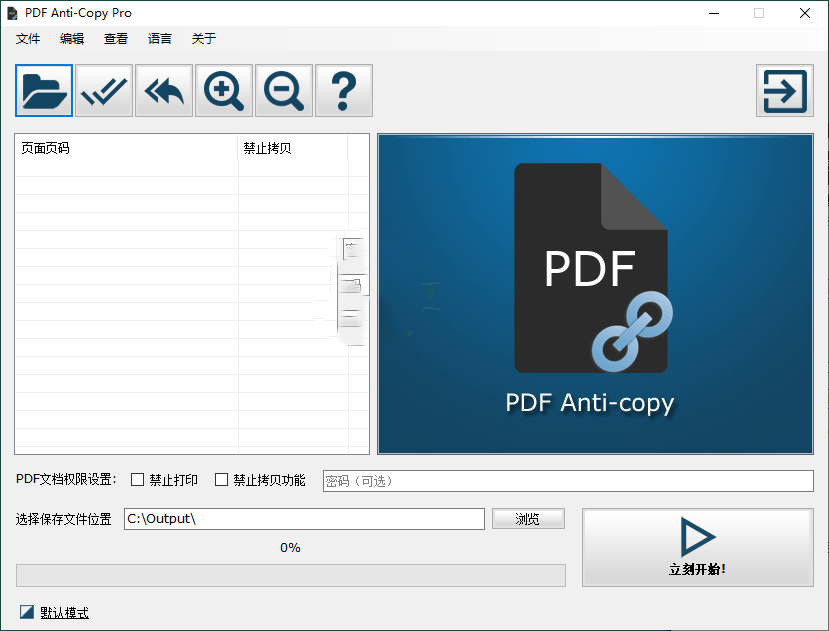Minimize the PDF Anti-Copy Pro window
This screenshot has width=829, height=631.
pyautogui.click(x=714, y=13)
